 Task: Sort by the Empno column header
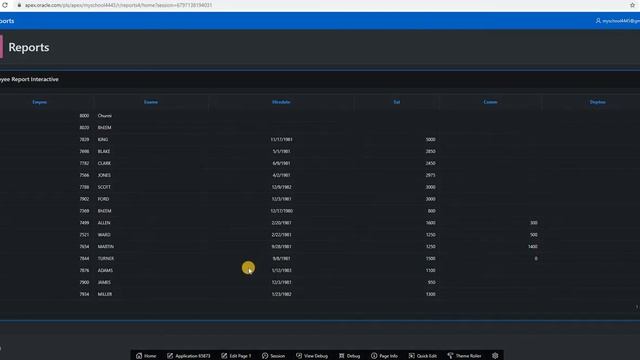pyautogui.click(x=40, y=102)
